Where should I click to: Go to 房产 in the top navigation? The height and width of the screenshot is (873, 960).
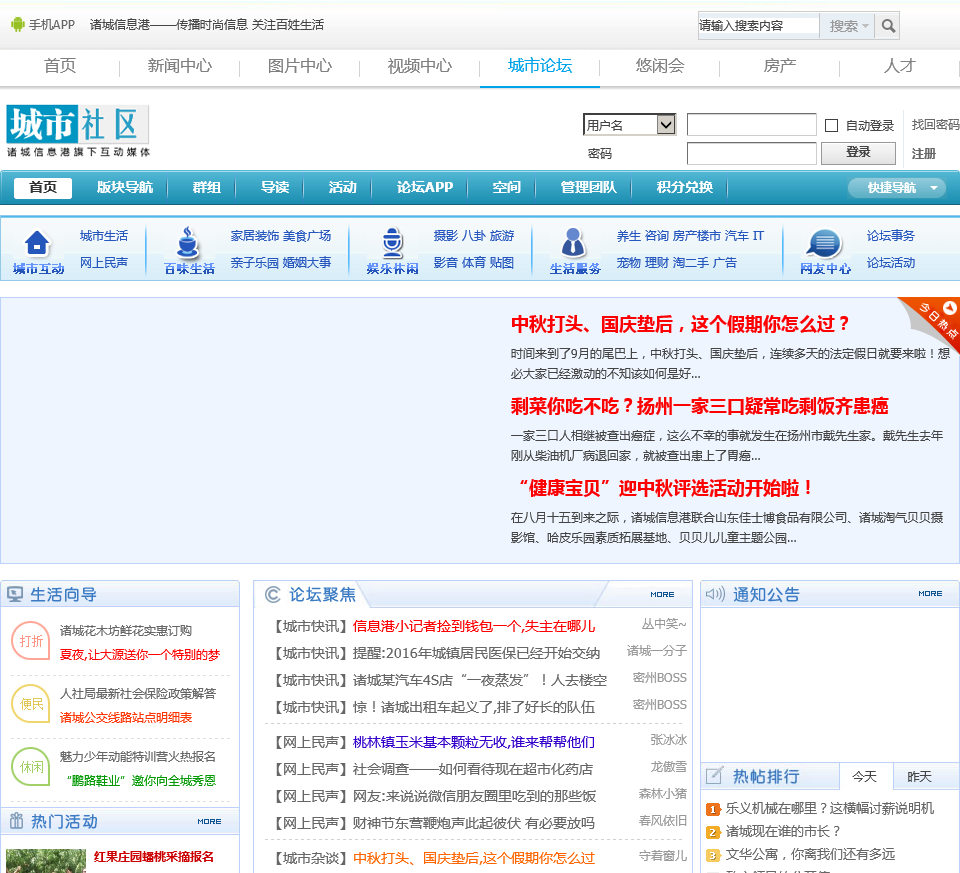pos(779,66)
